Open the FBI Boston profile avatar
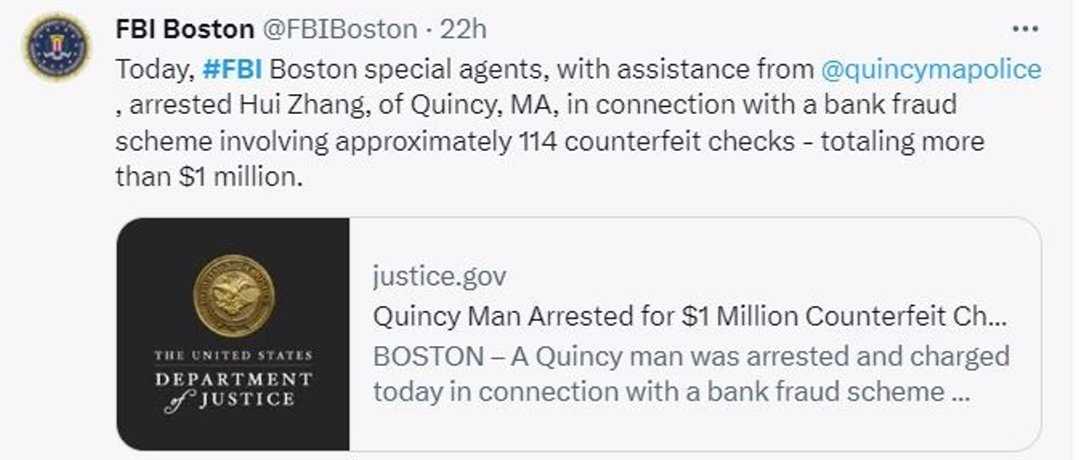 pyautogui.click(x=57, y=47)
